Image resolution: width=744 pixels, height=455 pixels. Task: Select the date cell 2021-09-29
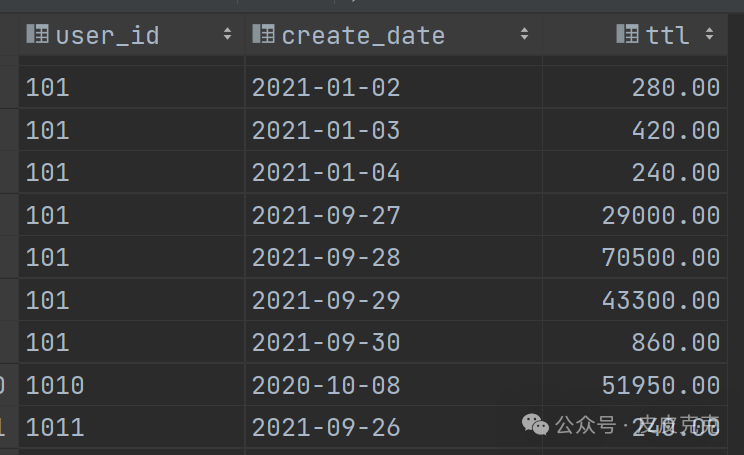click(325, 300)
